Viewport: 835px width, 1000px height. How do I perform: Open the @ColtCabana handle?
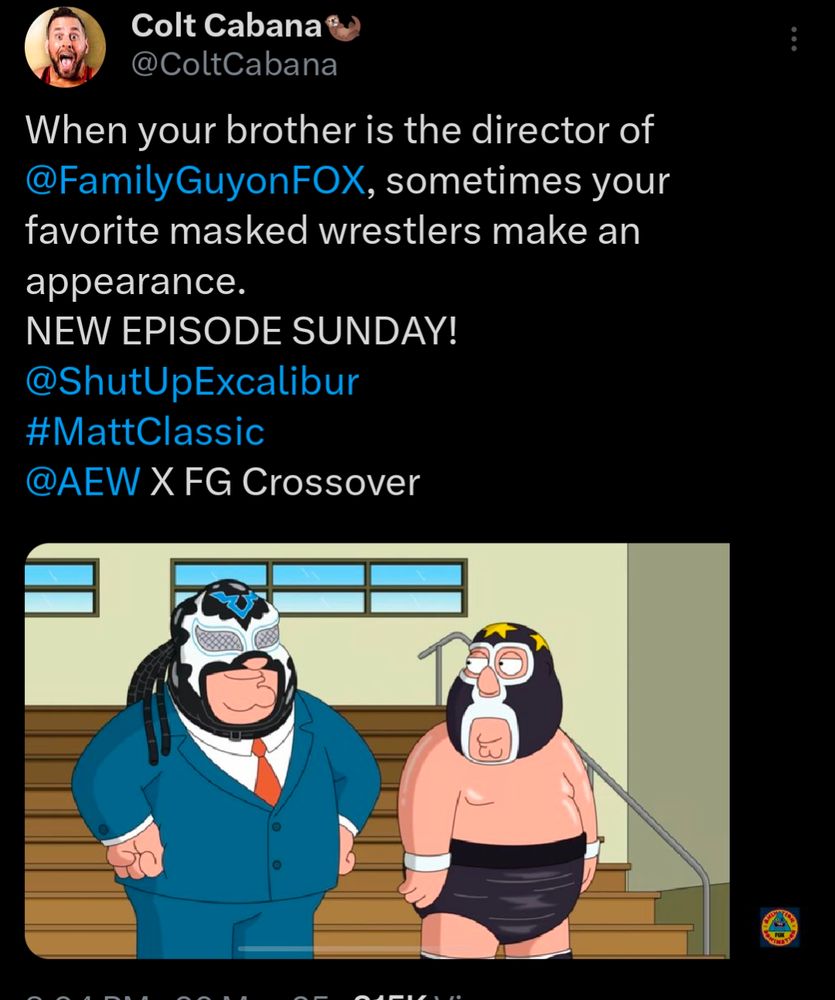pyautogui.click(x=234, y=65)
